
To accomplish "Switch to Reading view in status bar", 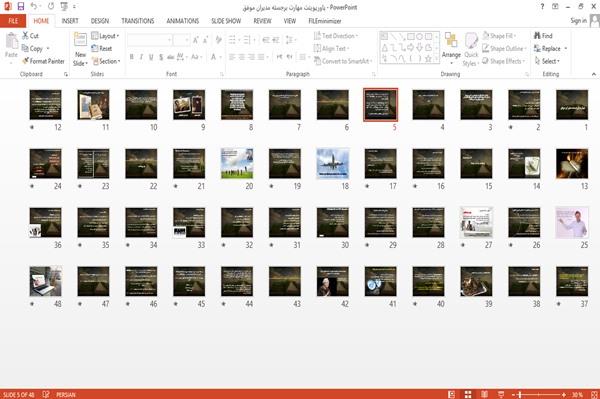I will click(484, 394).
